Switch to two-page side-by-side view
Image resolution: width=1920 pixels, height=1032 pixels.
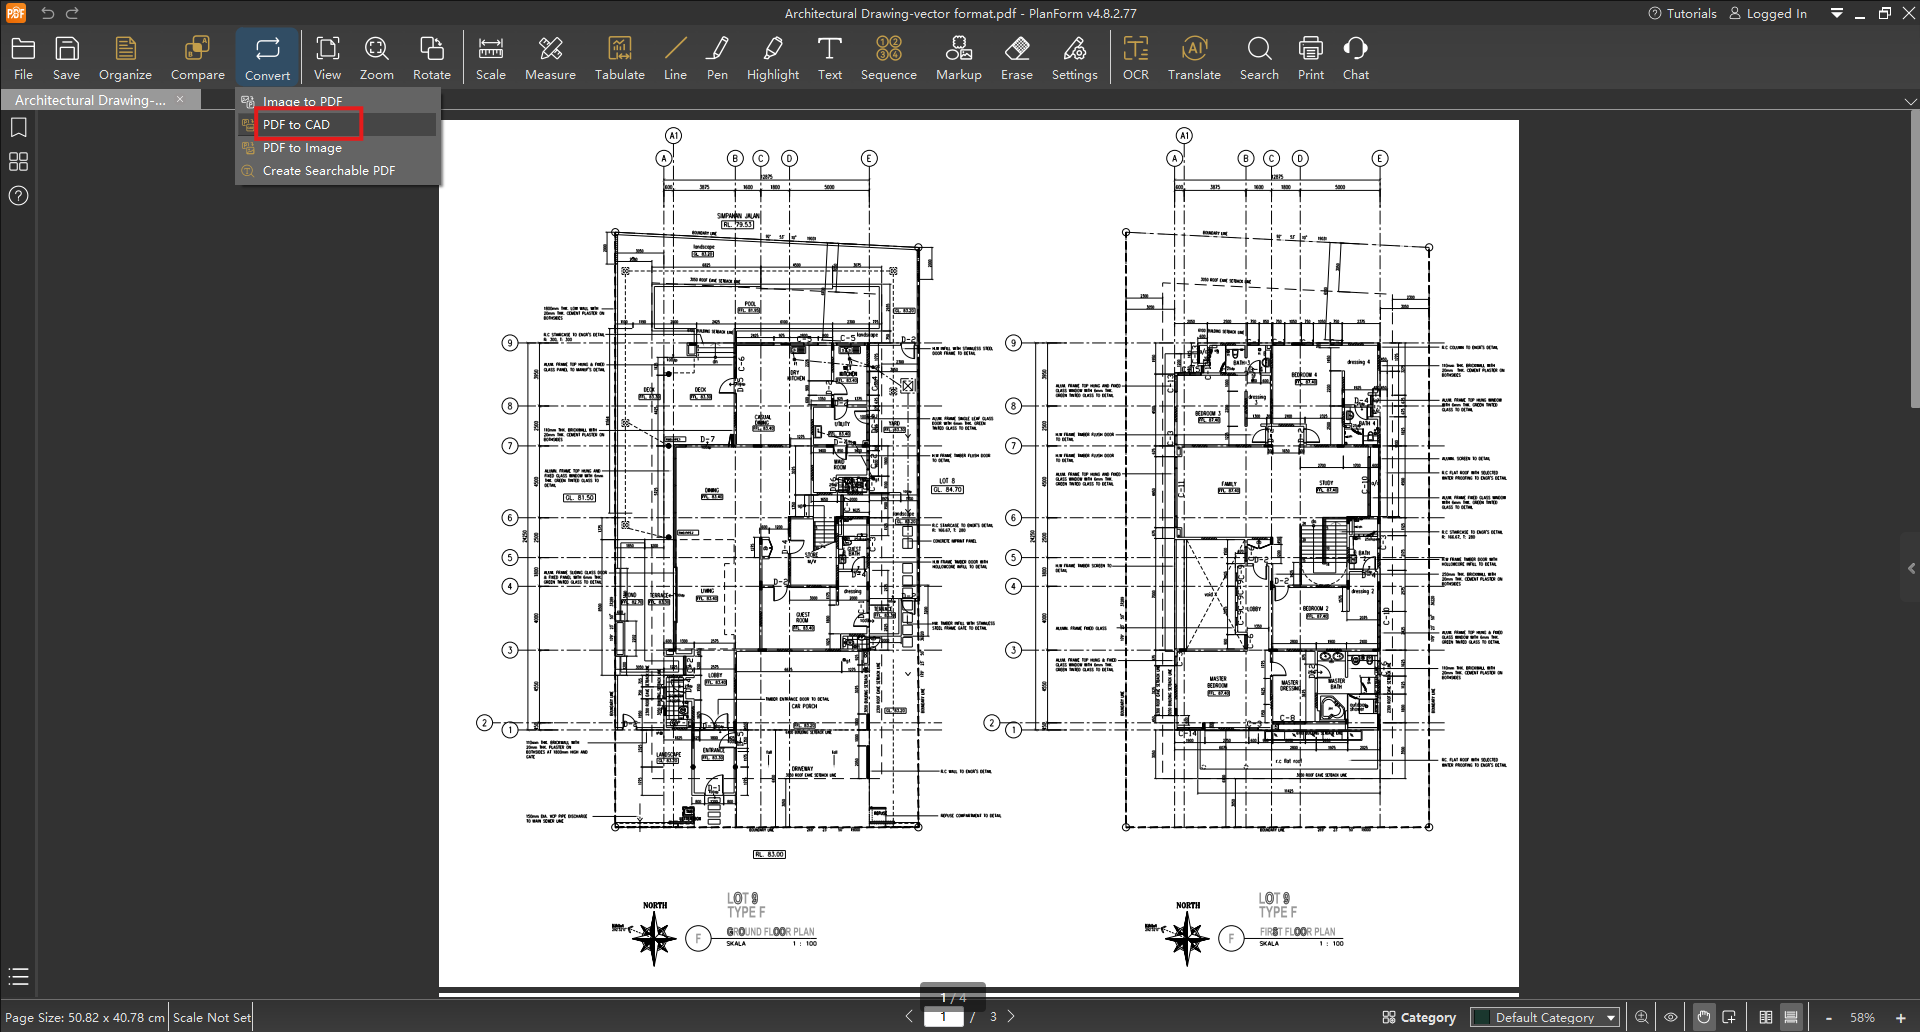click(x=1766, y=1017)
